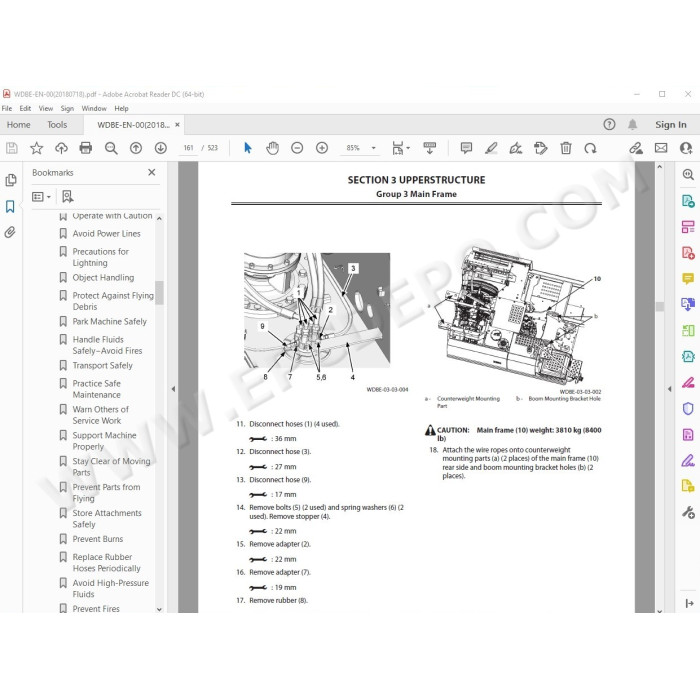
Task: Open the notifications bell
Action: point(633,125)
